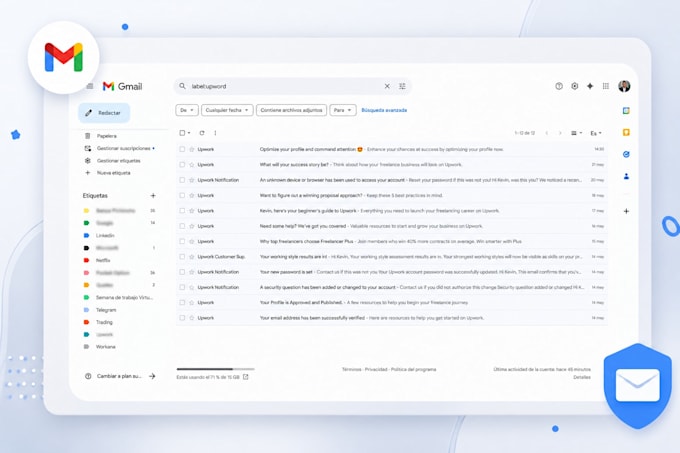Click the arrow beside Cambiar a plan
This screenshot has height=453, width=680.
tap(152, 376)
